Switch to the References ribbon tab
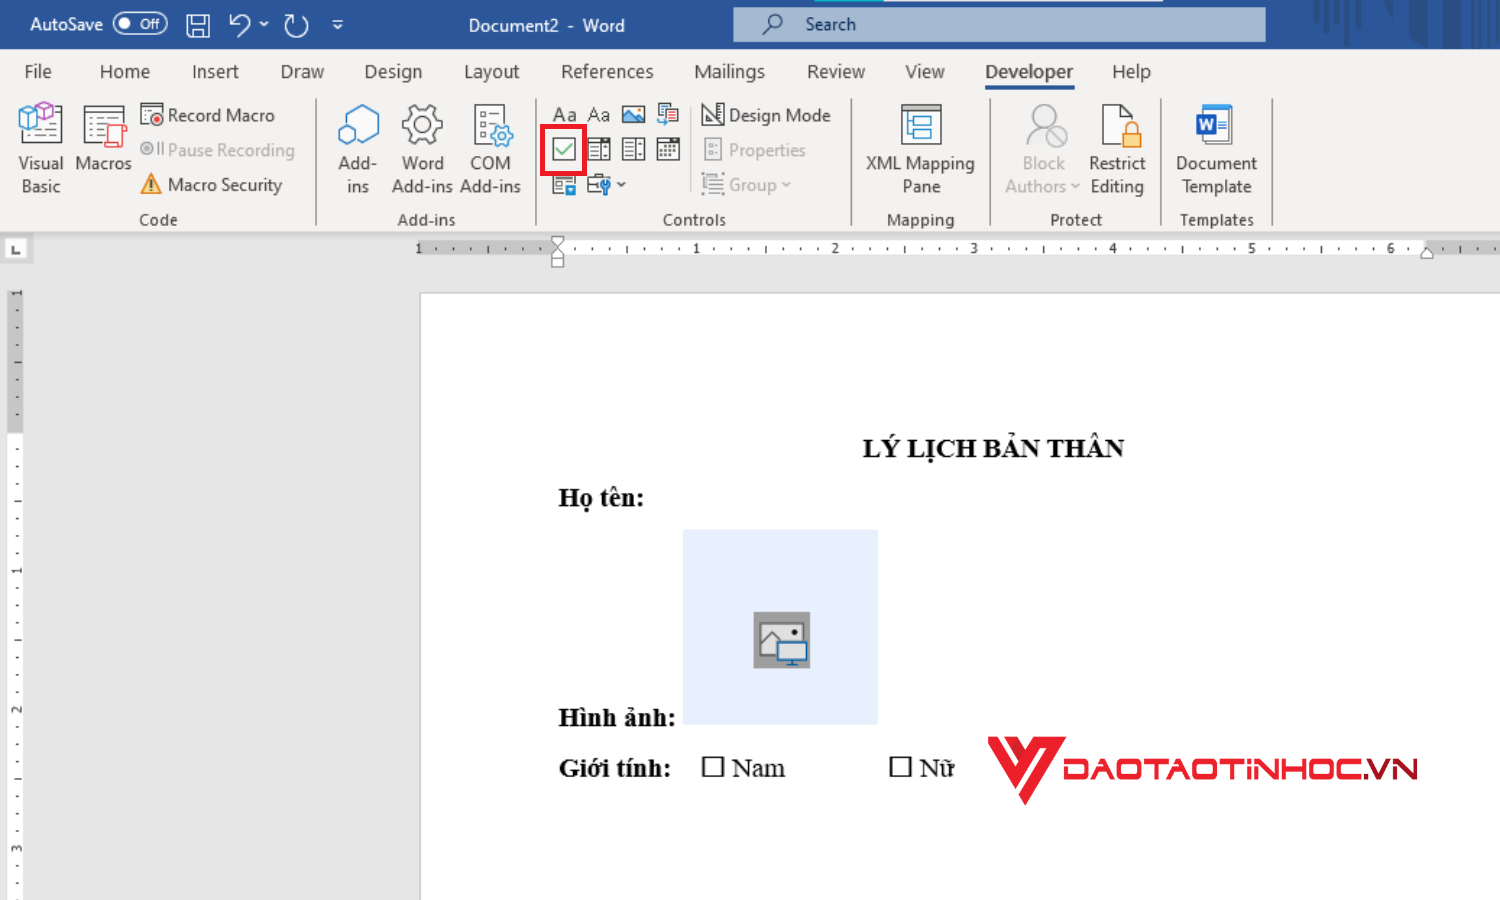The image size is (1500, 900). coord(606,71)
